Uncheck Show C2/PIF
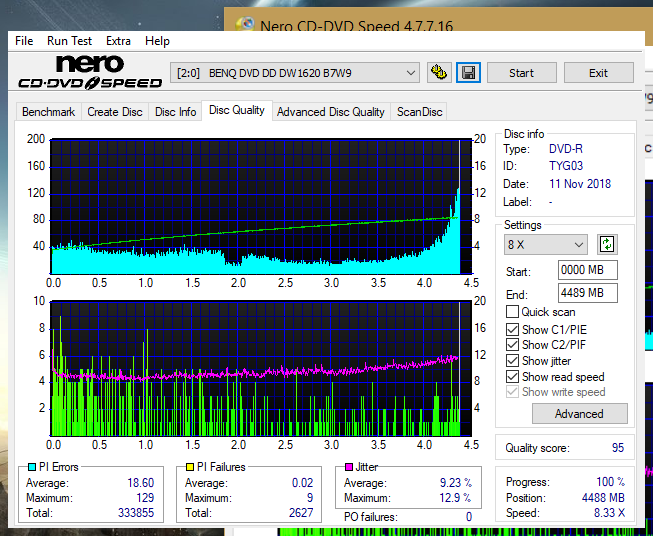 [512, 345]
